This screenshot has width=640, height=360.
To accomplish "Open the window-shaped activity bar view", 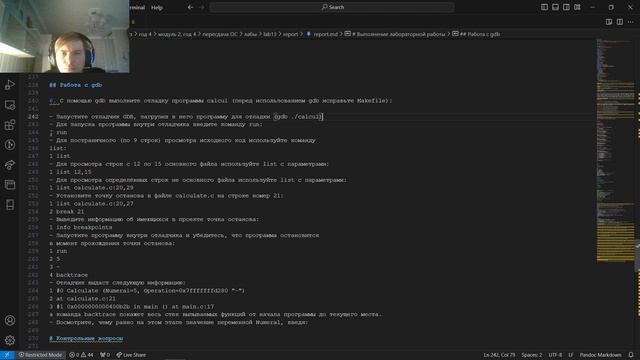I will point(10,184).
